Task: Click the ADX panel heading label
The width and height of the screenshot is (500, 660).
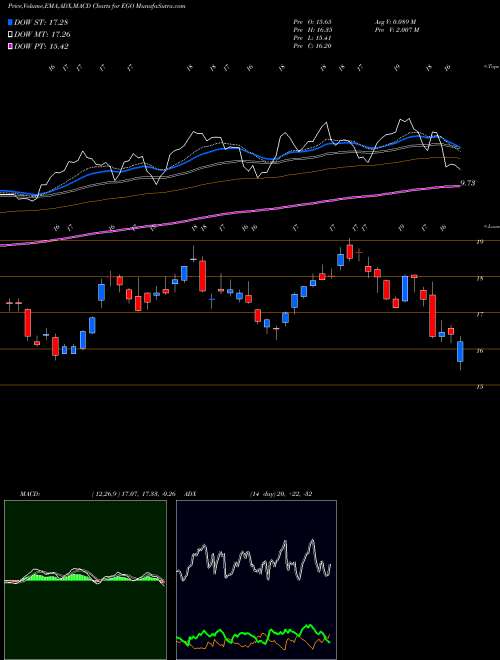Action: [x=190, y=493]
